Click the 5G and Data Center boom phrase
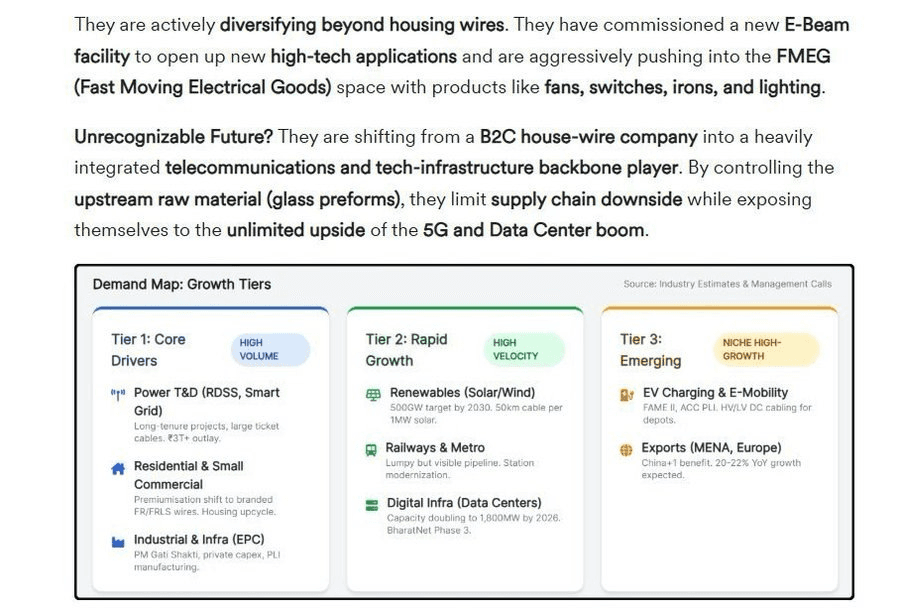Screen dimensions: 900x612 coord(534,230)
